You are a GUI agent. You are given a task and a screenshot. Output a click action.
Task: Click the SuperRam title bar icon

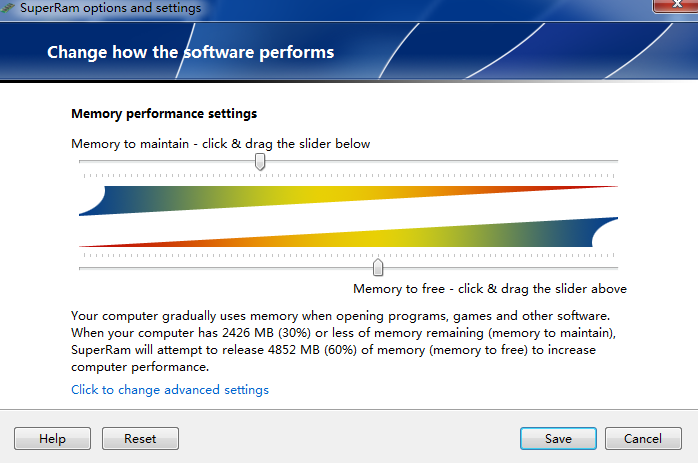8,8
